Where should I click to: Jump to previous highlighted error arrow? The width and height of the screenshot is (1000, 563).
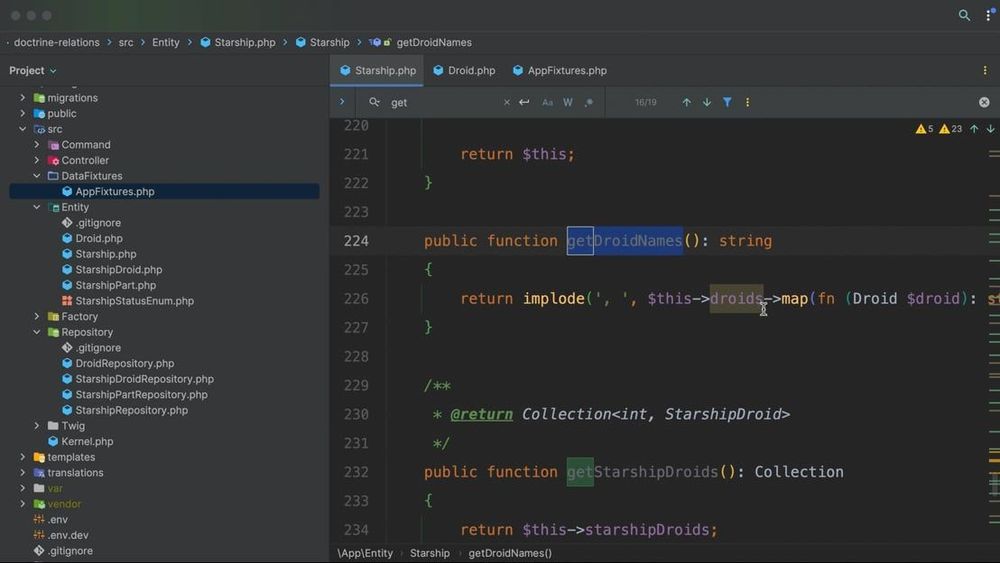[974, 129]
